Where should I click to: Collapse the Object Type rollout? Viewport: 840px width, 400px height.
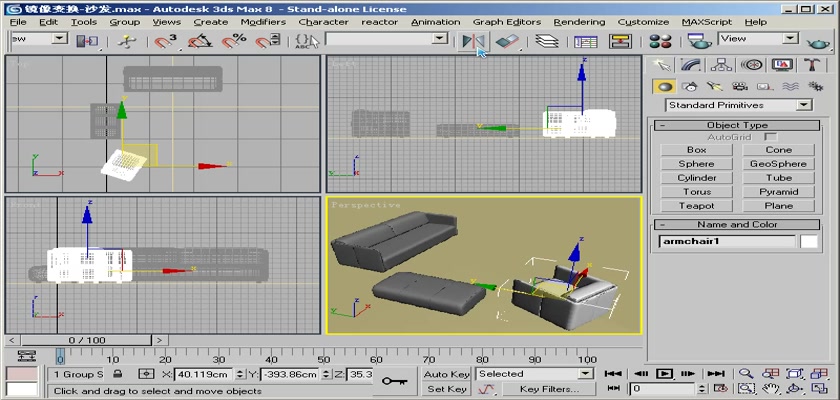(x=737, y=125)
